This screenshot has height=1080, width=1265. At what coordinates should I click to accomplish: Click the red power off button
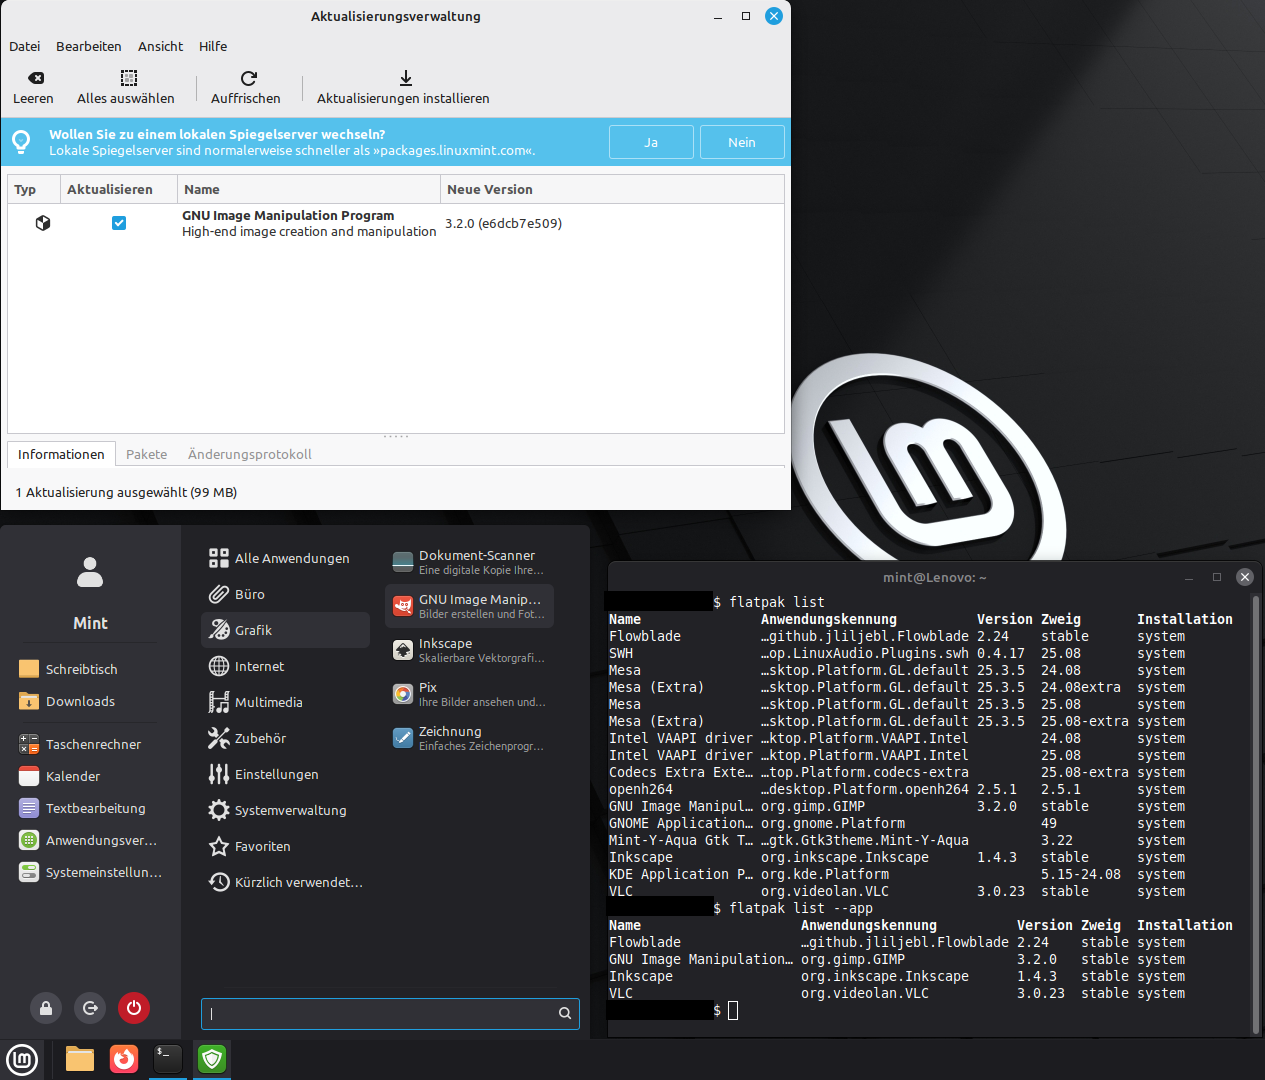click(134, 1008)
